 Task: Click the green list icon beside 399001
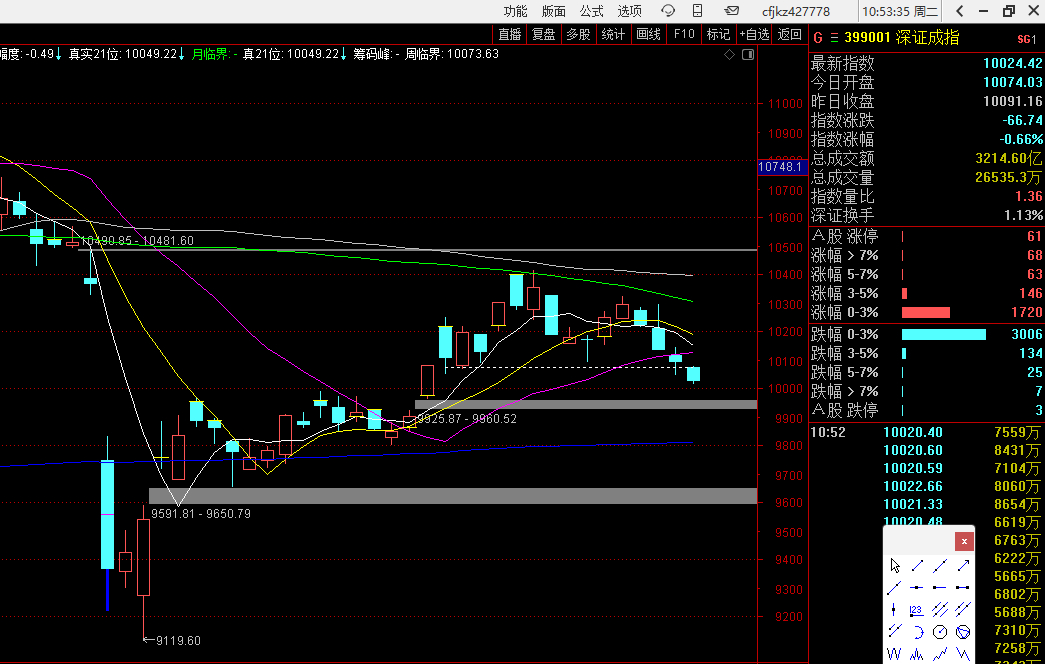click(x=834, y=38)
